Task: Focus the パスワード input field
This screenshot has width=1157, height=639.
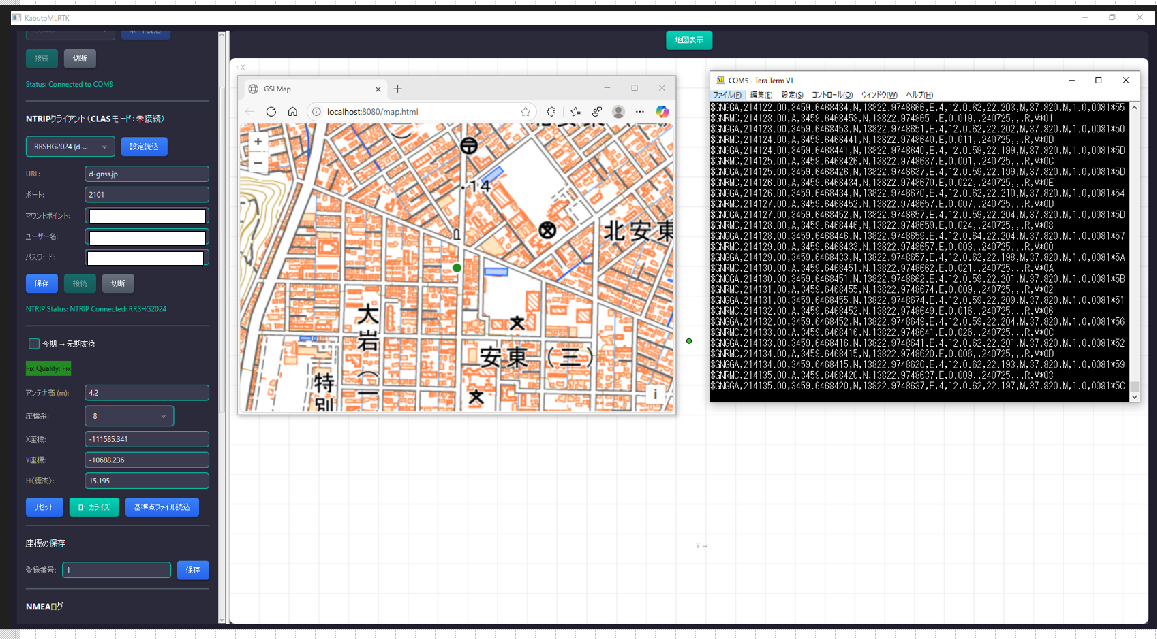Action: point(145,258)
